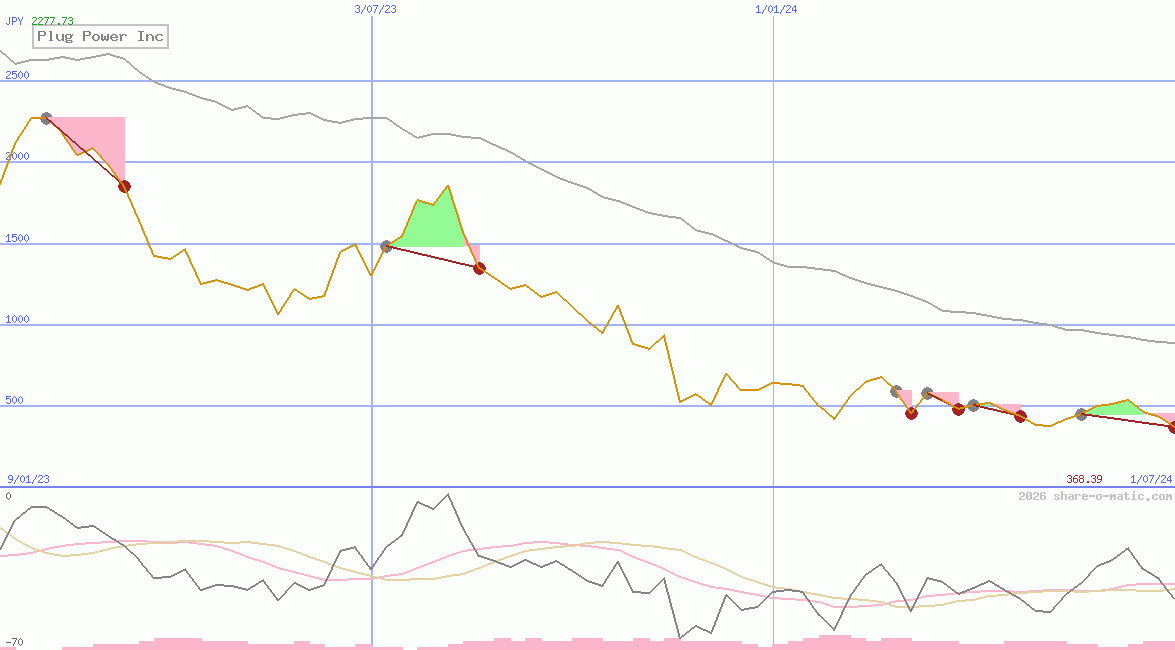Click the 1/01/24 date marker label
This screenshot has width=1175, height=650.
click(776, 9)
